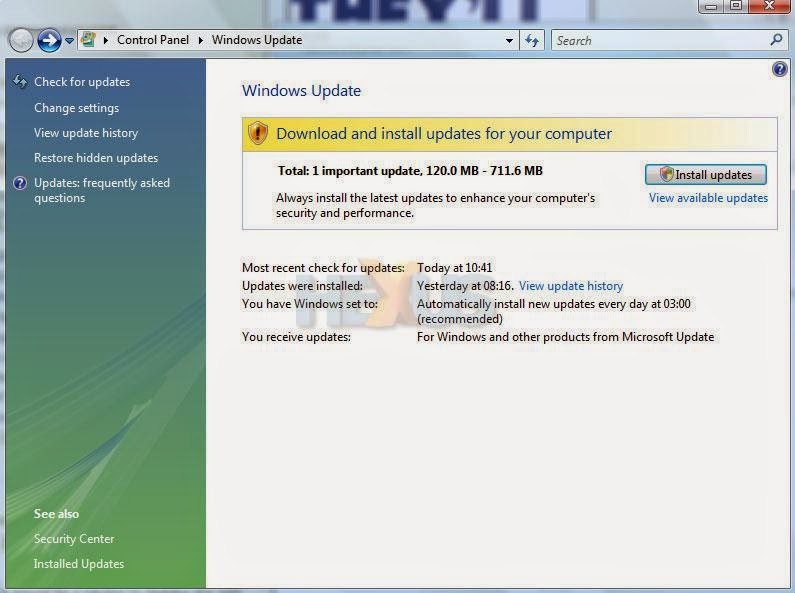Viewport: 795px width, 593px height.
Task: Click 'Today at 10:41' check time
Action: pos(454,268)
